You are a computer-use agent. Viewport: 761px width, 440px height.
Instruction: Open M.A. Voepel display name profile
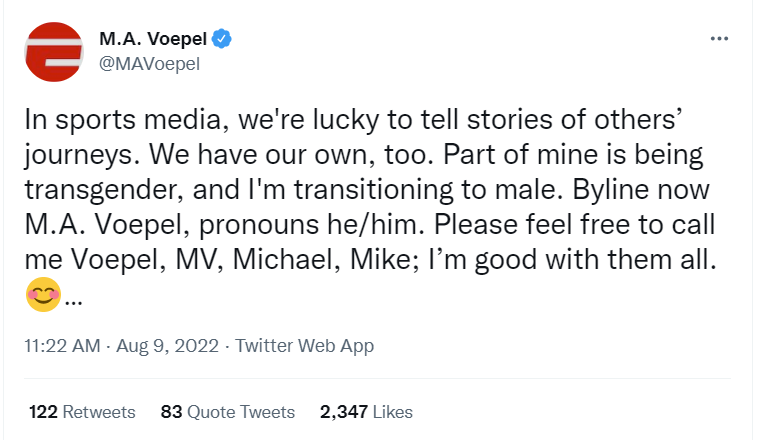(x=153, y=38)
